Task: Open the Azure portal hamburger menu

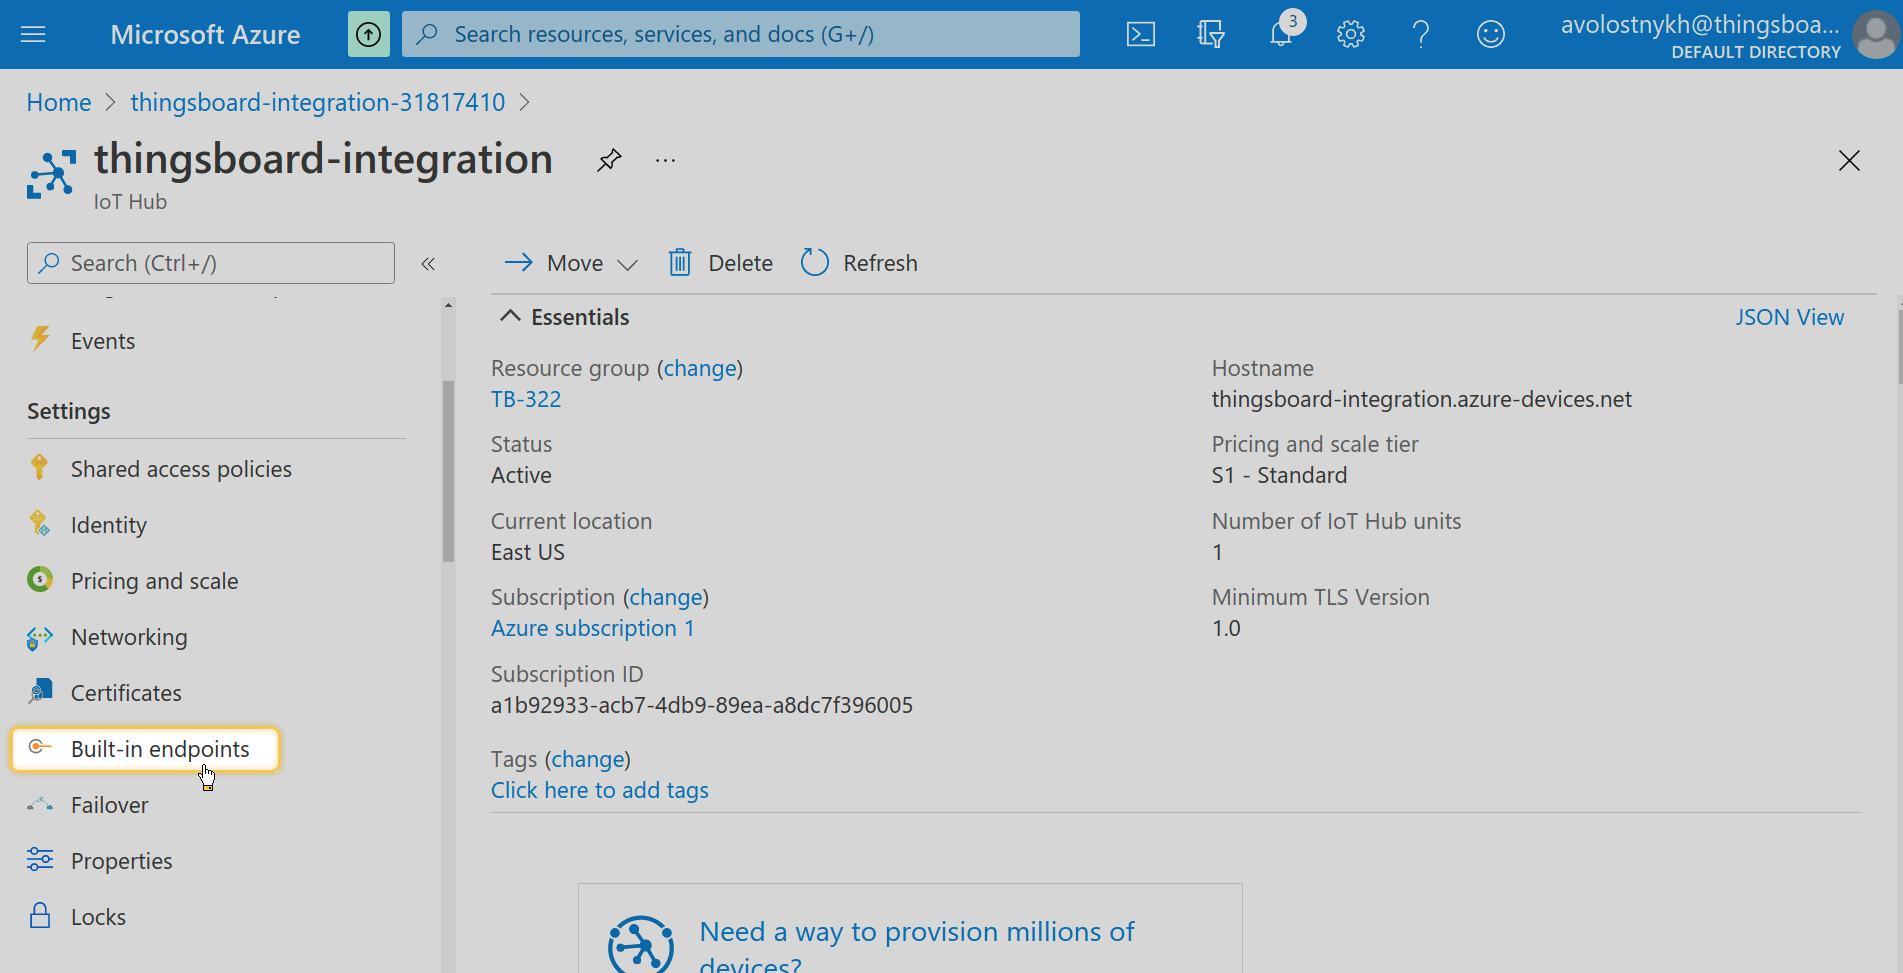Action: pos(33,35)
